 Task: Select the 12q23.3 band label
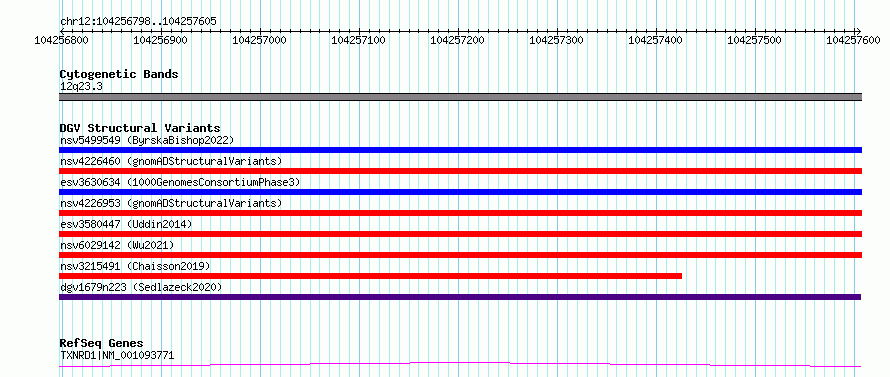pyautogui.click(x=81, y=87)
